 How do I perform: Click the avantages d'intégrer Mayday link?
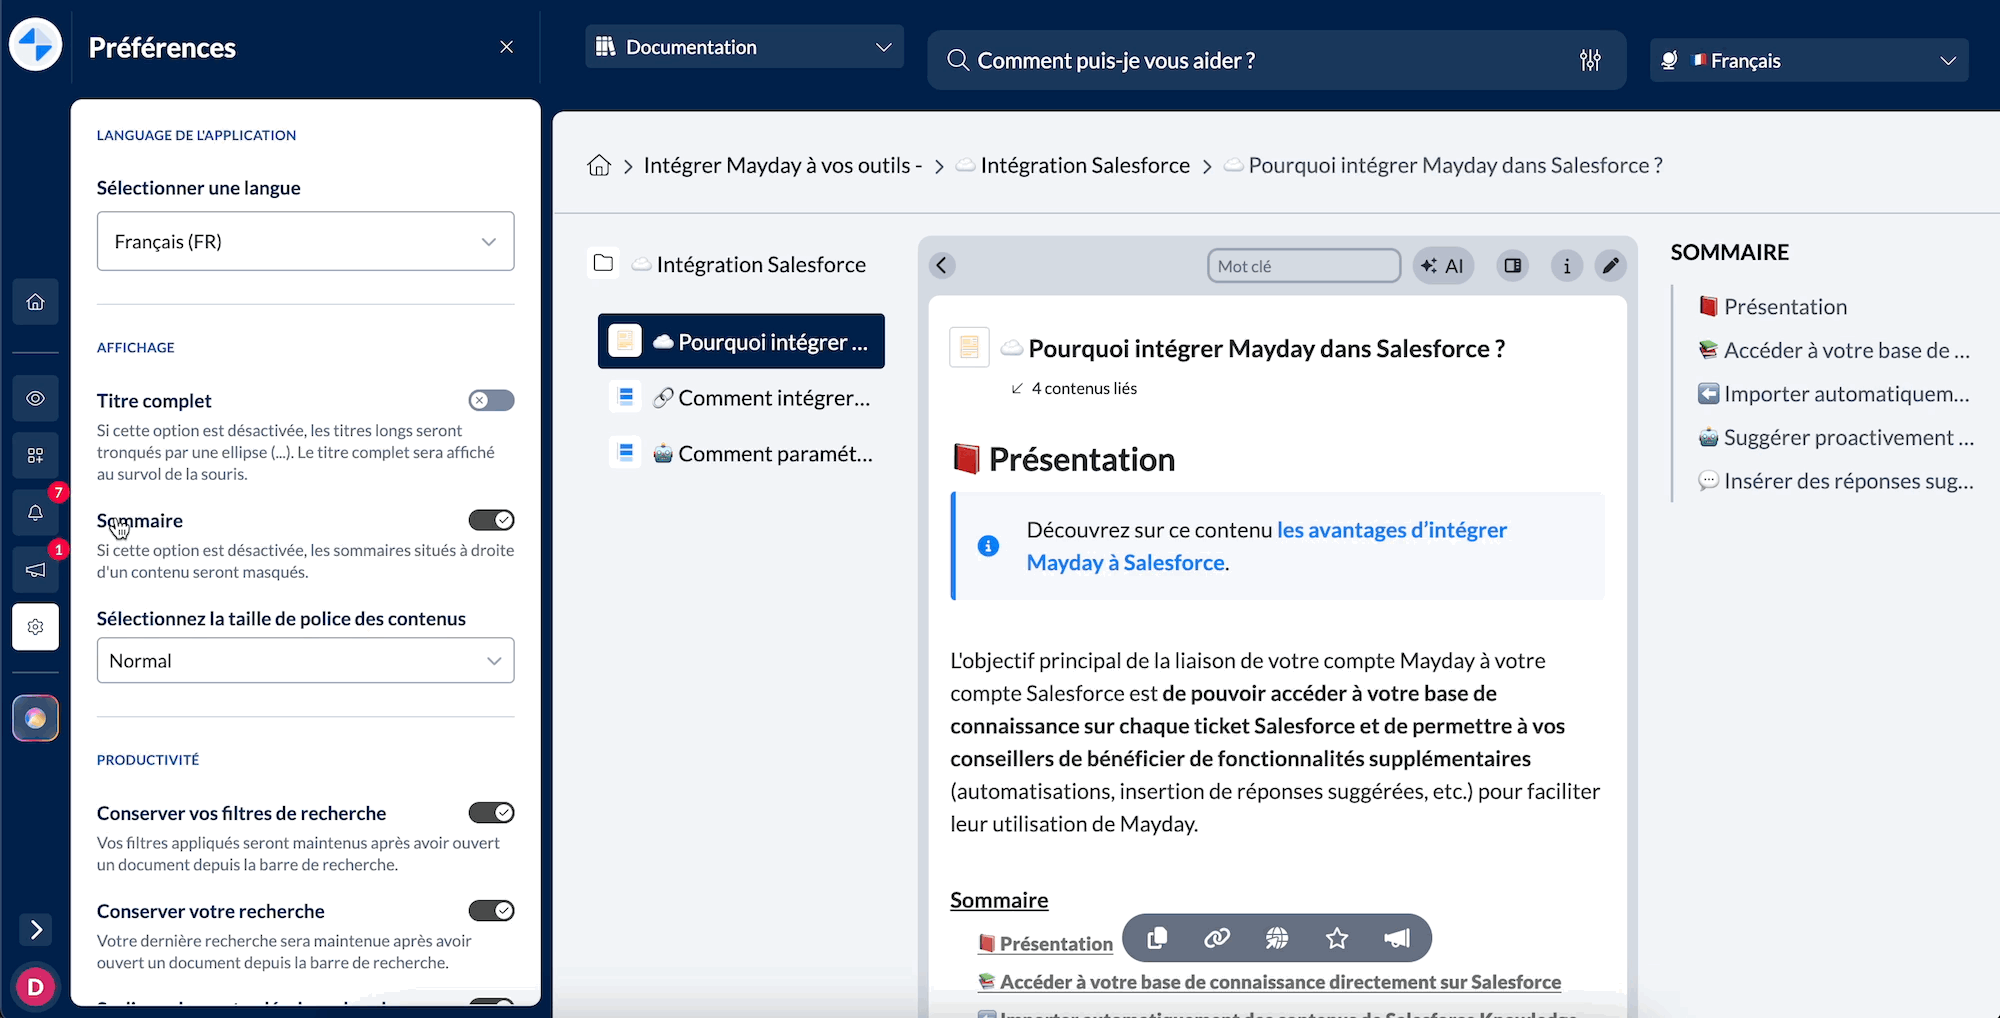[x=1390, y=531]
